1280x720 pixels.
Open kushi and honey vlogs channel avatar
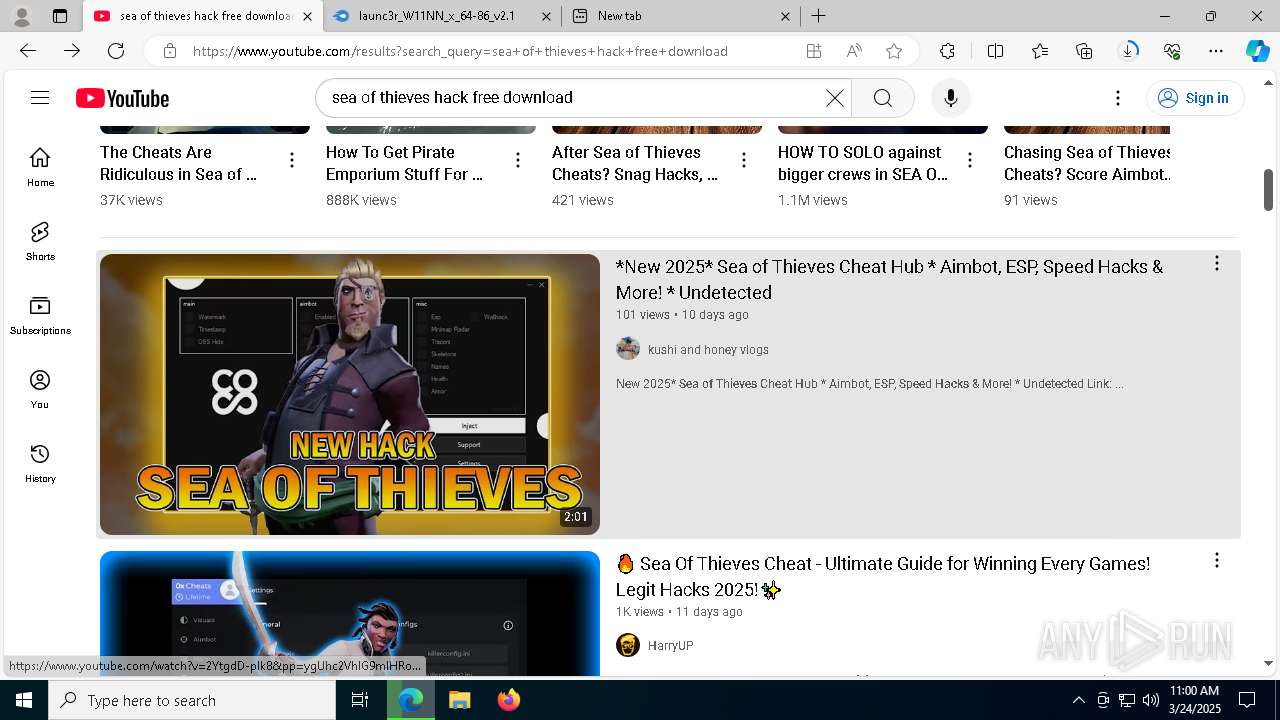[x=628, y=348]
